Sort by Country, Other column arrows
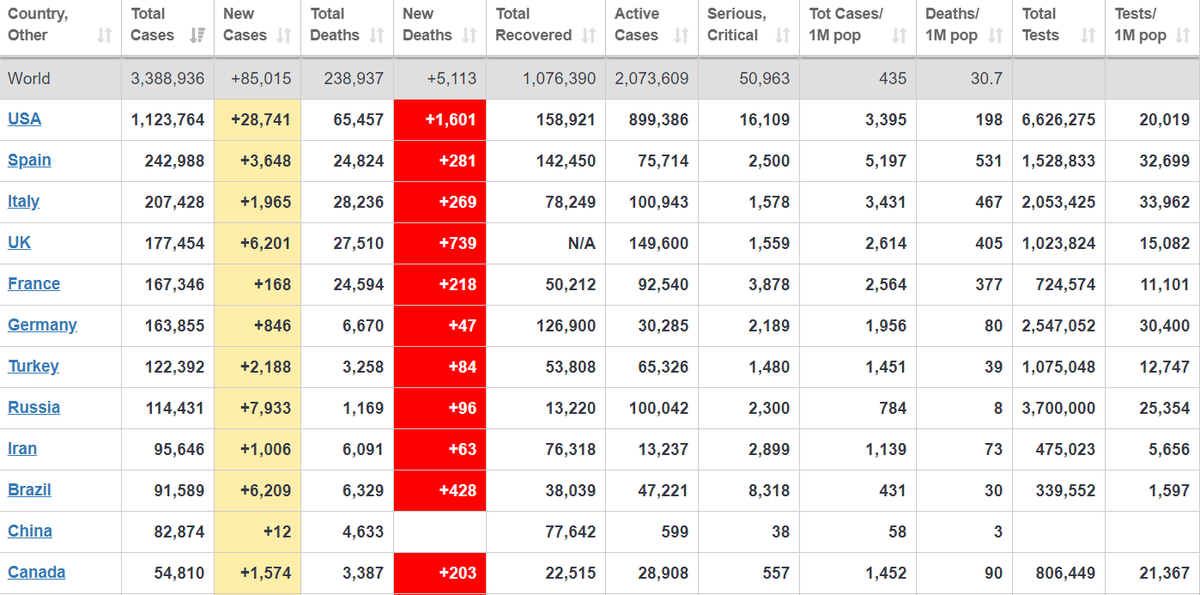Image resolution: width=1200 pixels, height=595 pixels. pyautogui.click(x=104, y=36)
